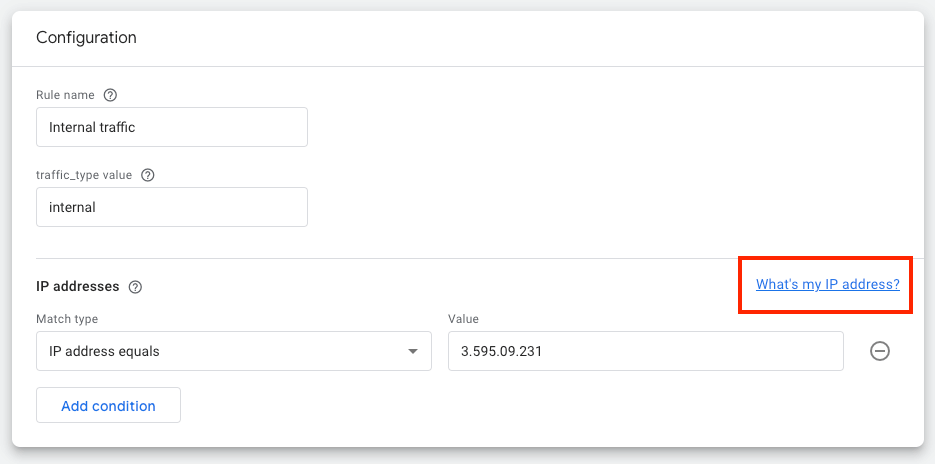Select the 'IP addresses' section title
Screen dimensions: 935x464
point(78,286)
